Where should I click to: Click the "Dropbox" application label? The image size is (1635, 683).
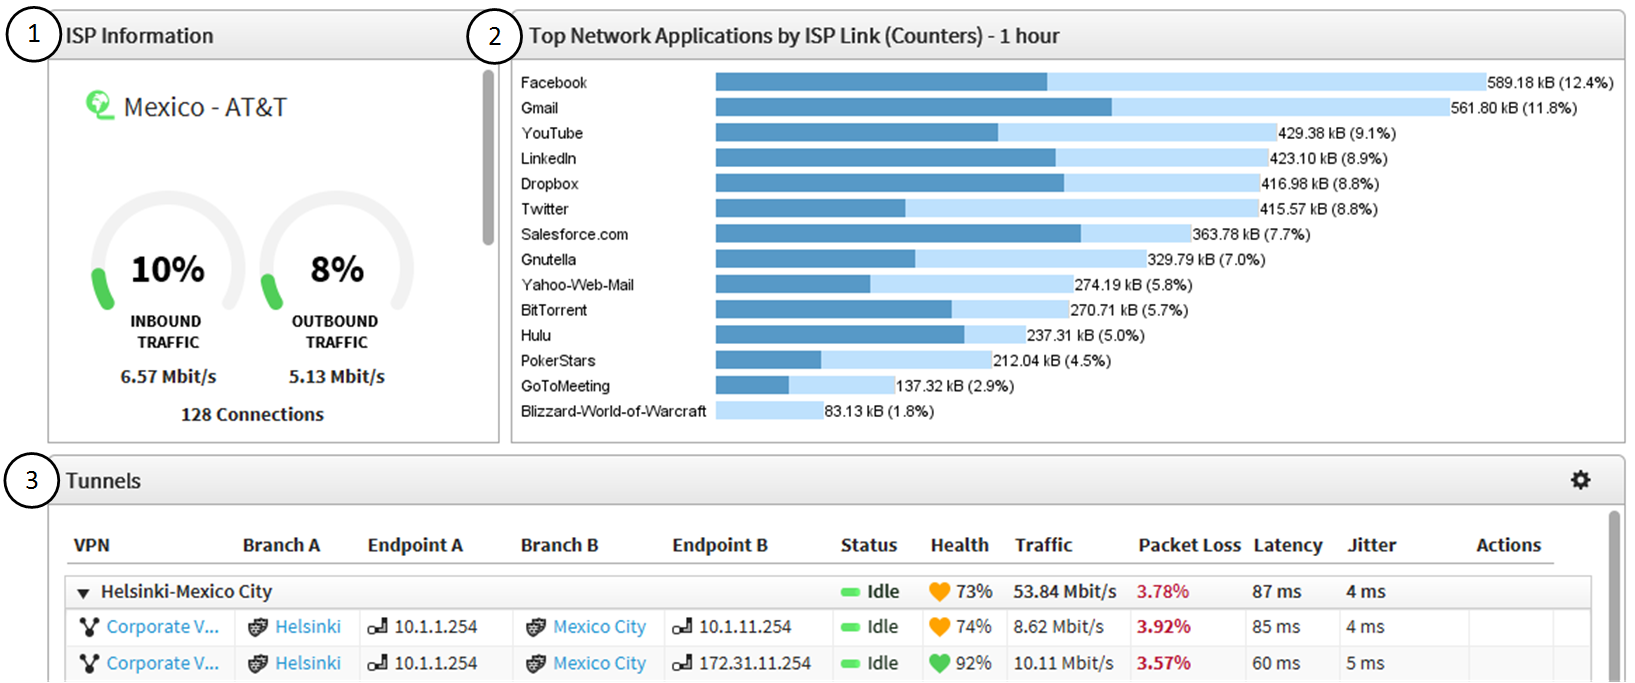point(550,184)
